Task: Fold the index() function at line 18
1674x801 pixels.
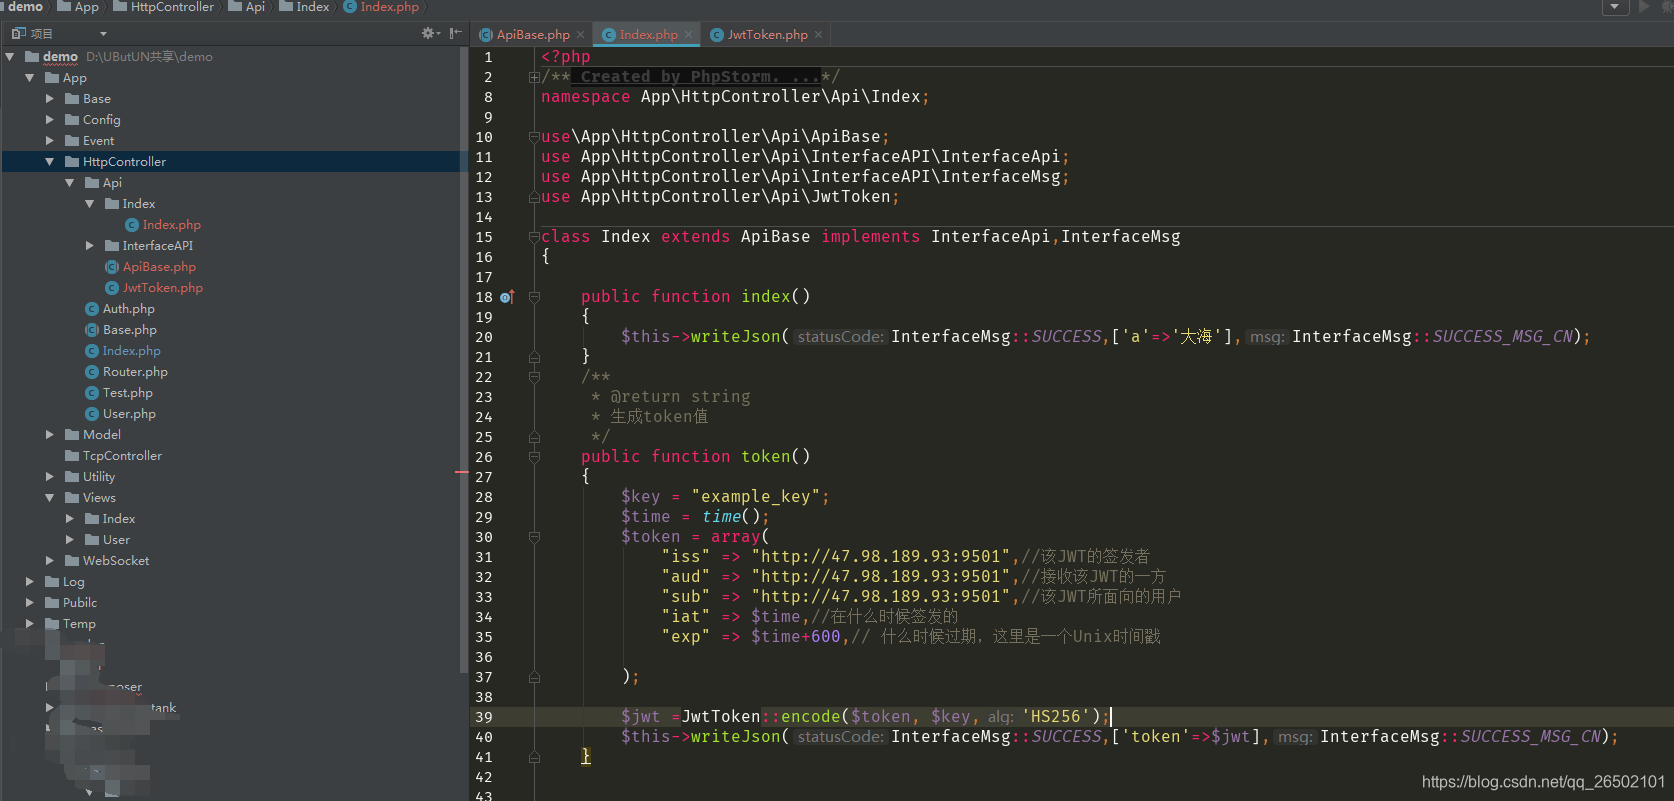Action: (534, 297)
